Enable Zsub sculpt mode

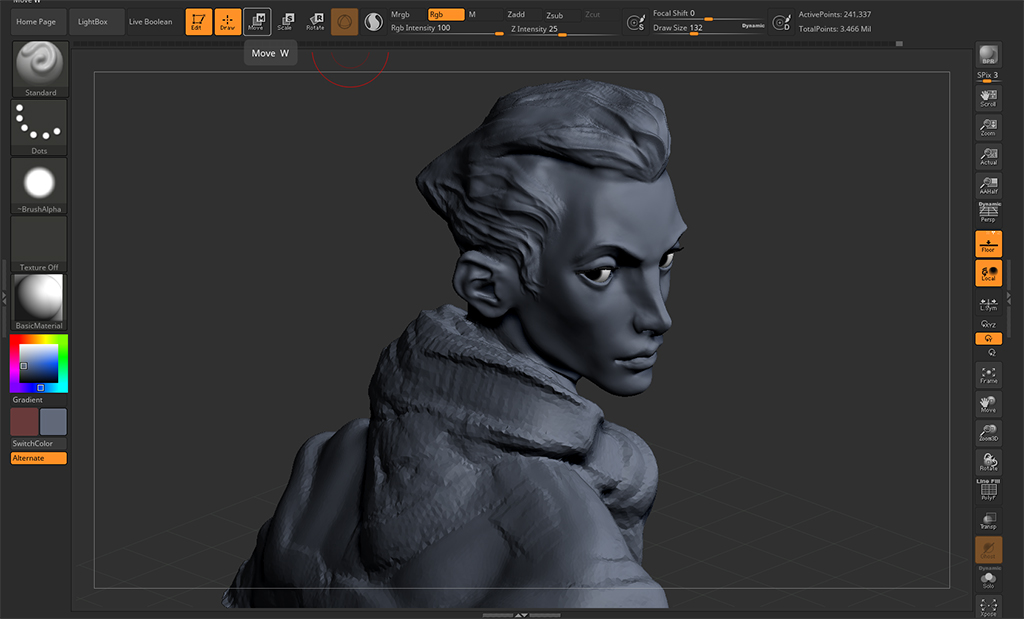(x=561, y=15)
